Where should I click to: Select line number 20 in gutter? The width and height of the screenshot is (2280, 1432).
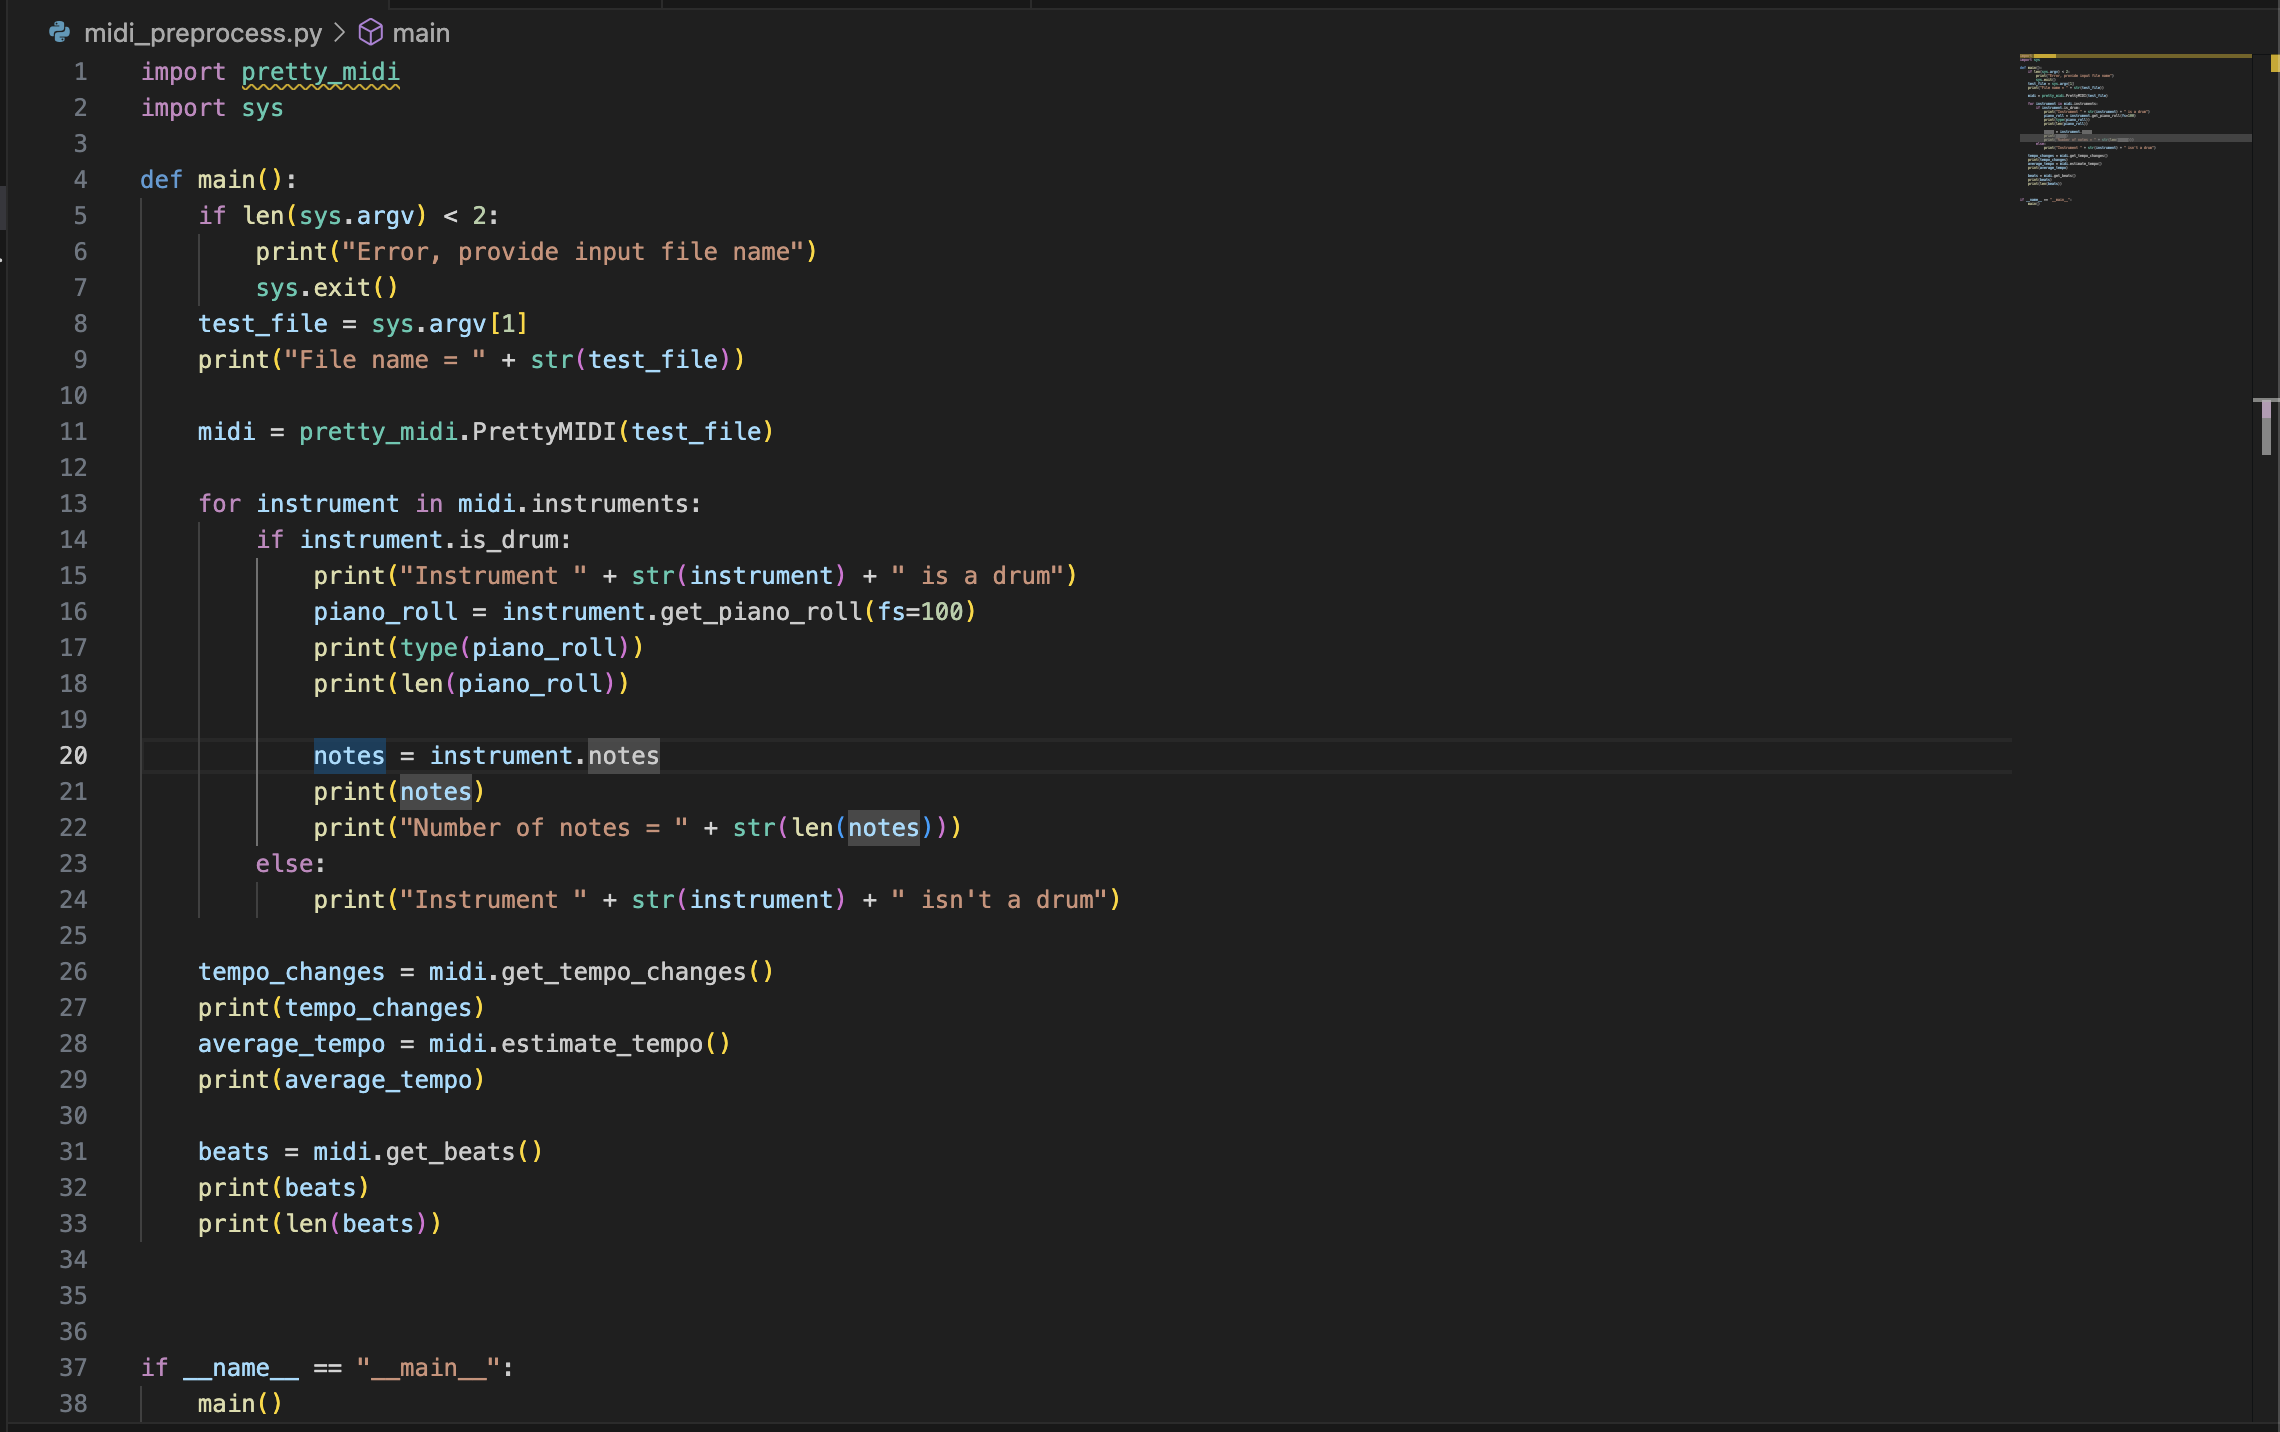[x=73, y=756]
